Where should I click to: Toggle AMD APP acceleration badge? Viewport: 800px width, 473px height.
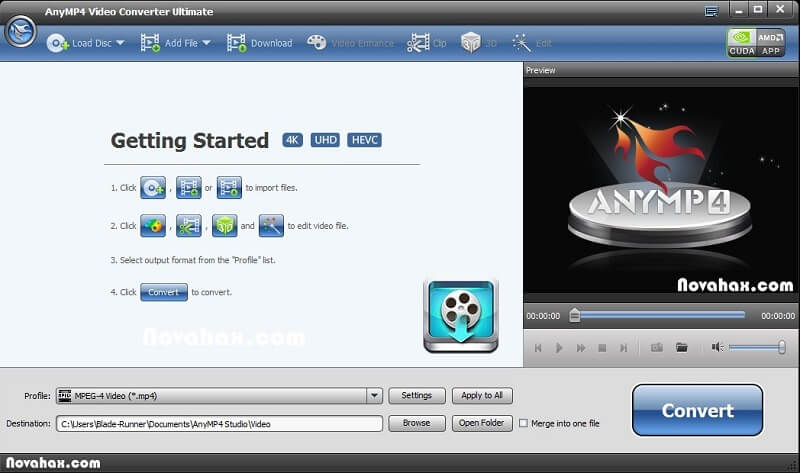(x=770, y=43)
